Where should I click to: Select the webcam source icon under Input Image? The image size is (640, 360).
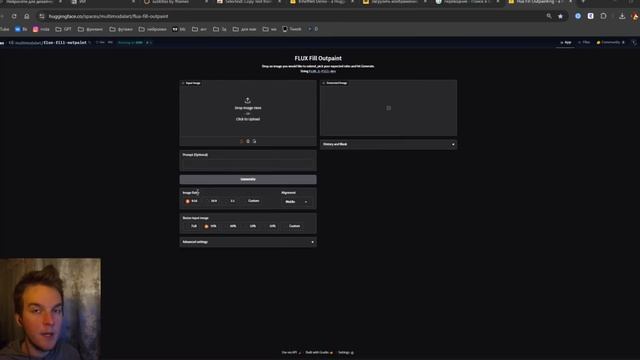pyautogui.click(x=248, y=141)
